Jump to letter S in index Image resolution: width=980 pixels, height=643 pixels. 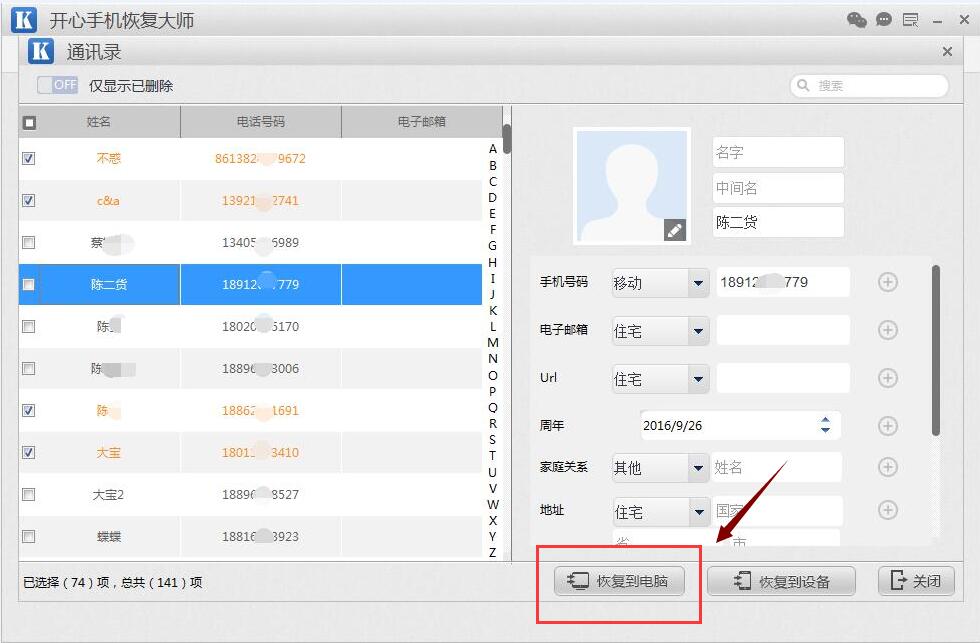coord(492,439)
